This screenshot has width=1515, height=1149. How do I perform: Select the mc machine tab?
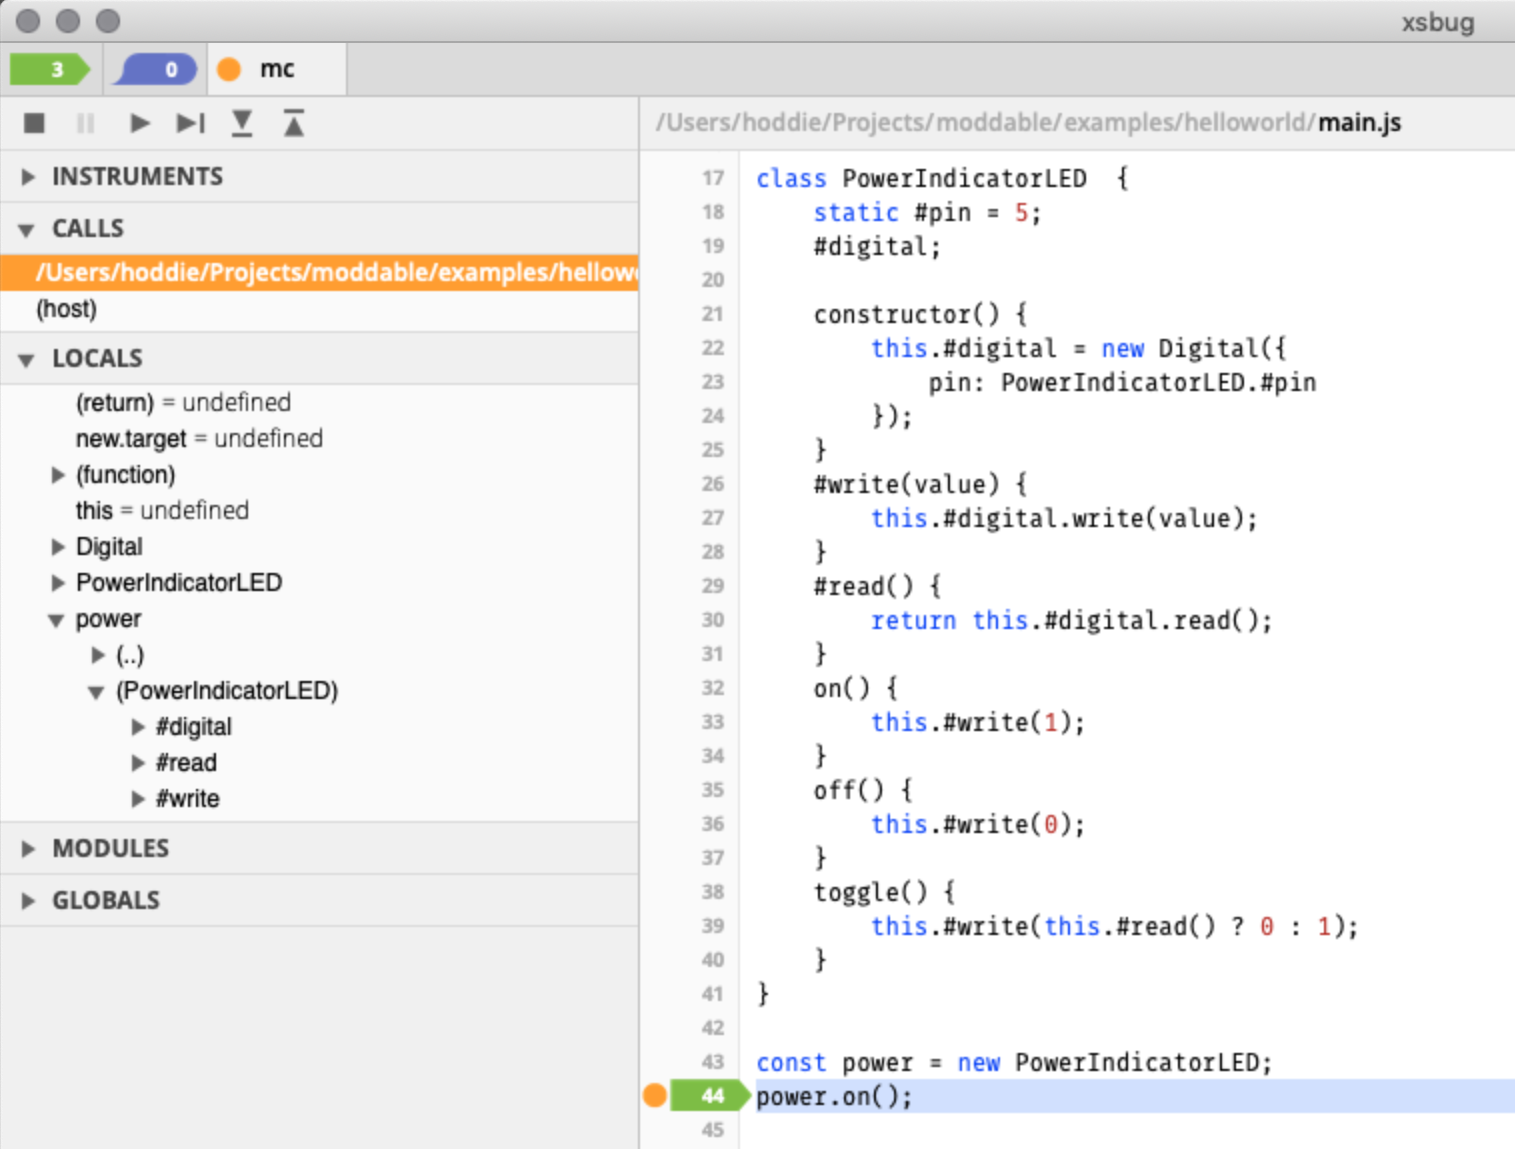(276, 69)
